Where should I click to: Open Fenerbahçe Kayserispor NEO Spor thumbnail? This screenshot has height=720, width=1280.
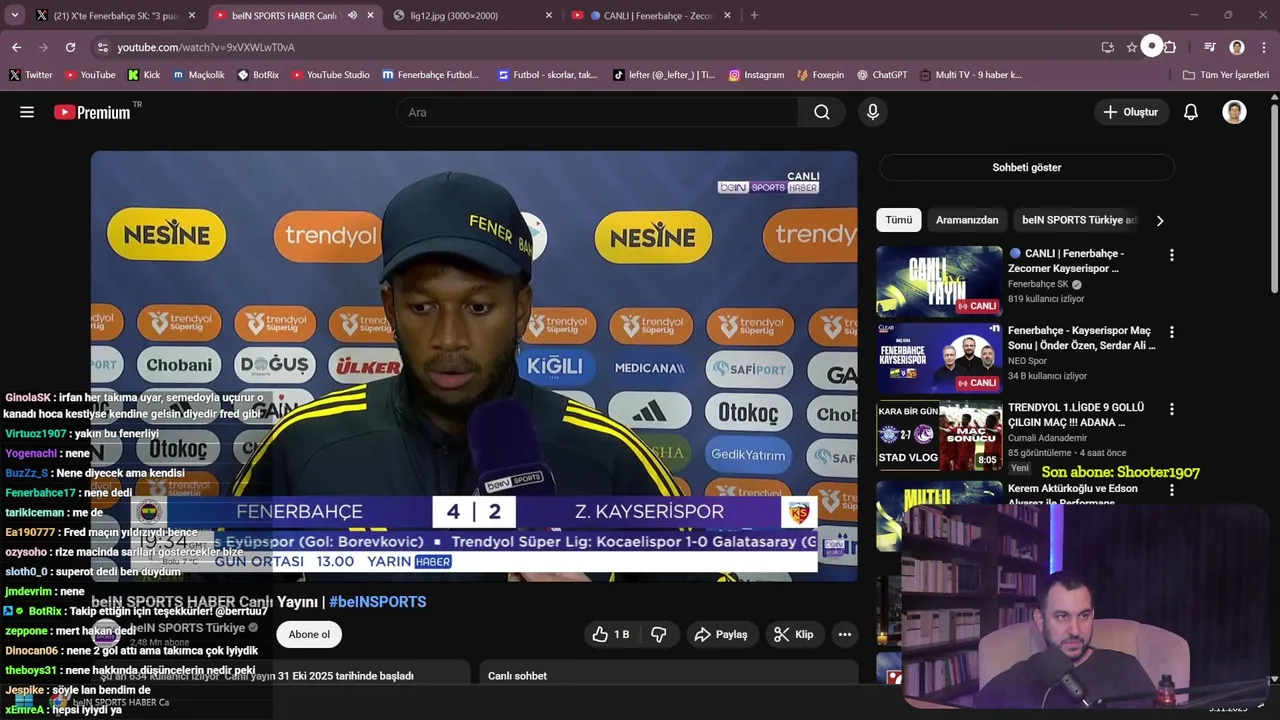pos(939,358)
